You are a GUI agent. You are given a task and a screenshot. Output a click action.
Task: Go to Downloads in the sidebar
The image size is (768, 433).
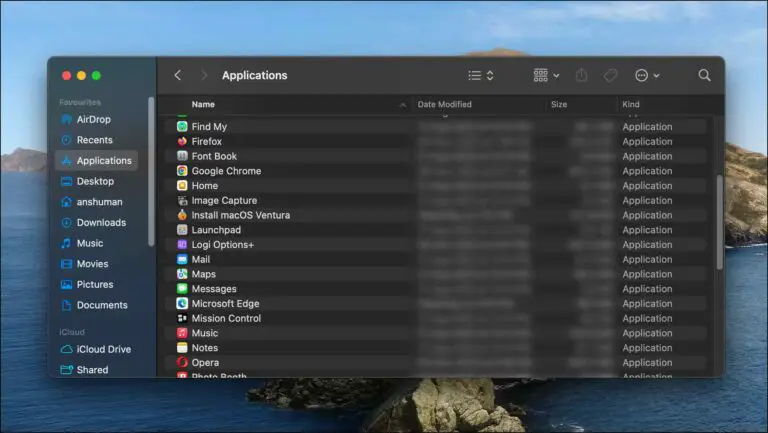pyautogui.click(x=100, y=223)
